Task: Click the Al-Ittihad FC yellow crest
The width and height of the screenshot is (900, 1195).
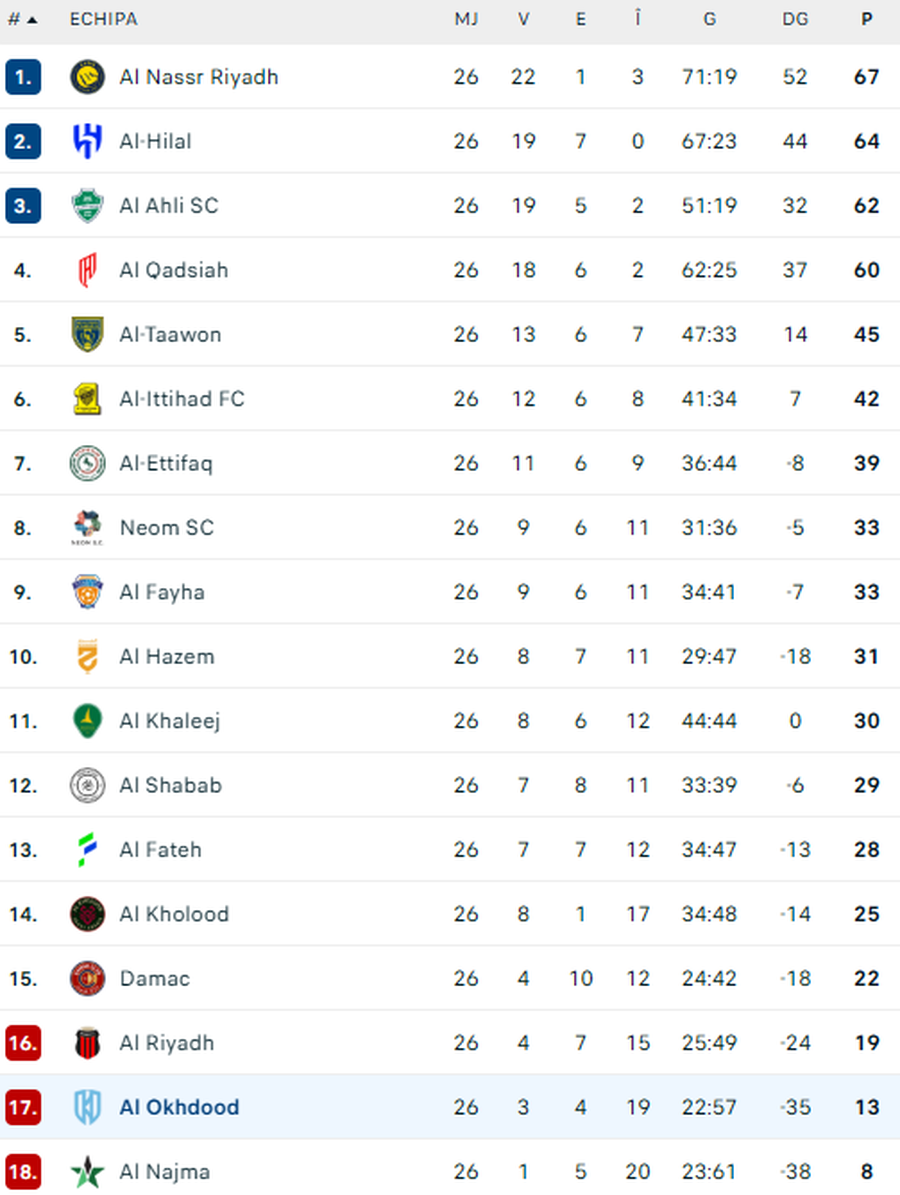Action: 88,399
